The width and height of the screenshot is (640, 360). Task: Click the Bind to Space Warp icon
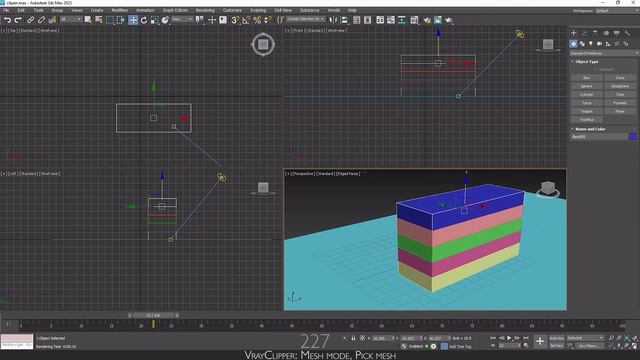point(52,20)
